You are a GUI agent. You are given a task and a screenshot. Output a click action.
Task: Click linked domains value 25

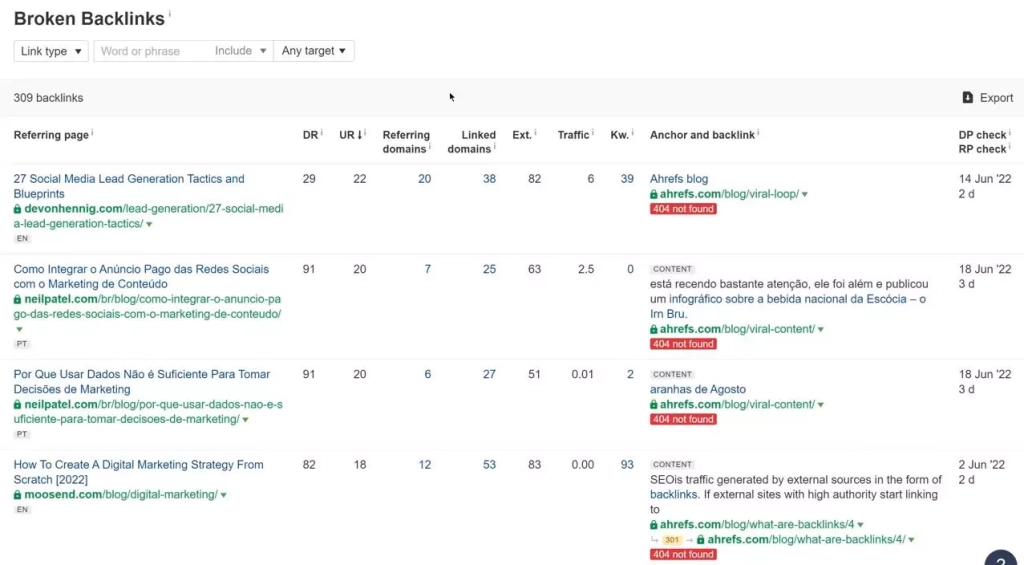pyautogui.click(x=489, y=269)
